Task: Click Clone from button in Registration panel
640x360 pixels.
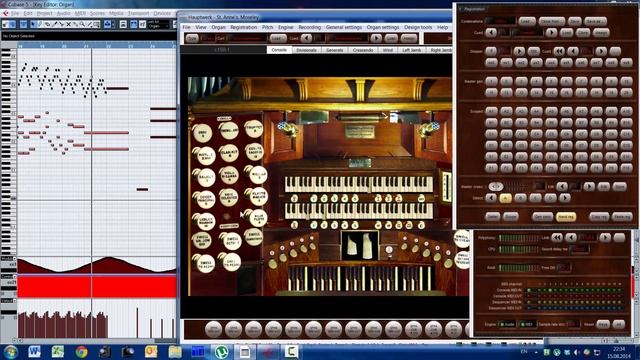Action: tap(551, 21)
